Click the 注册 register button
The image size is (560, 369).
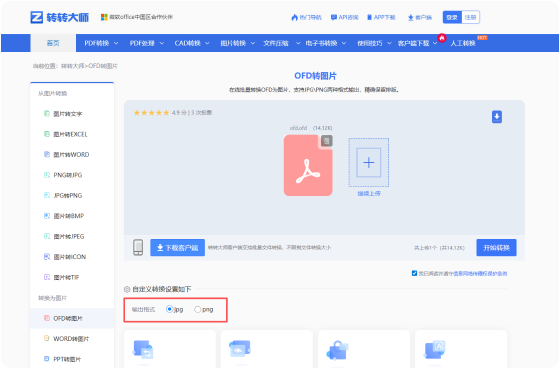[x=471, y=17]
